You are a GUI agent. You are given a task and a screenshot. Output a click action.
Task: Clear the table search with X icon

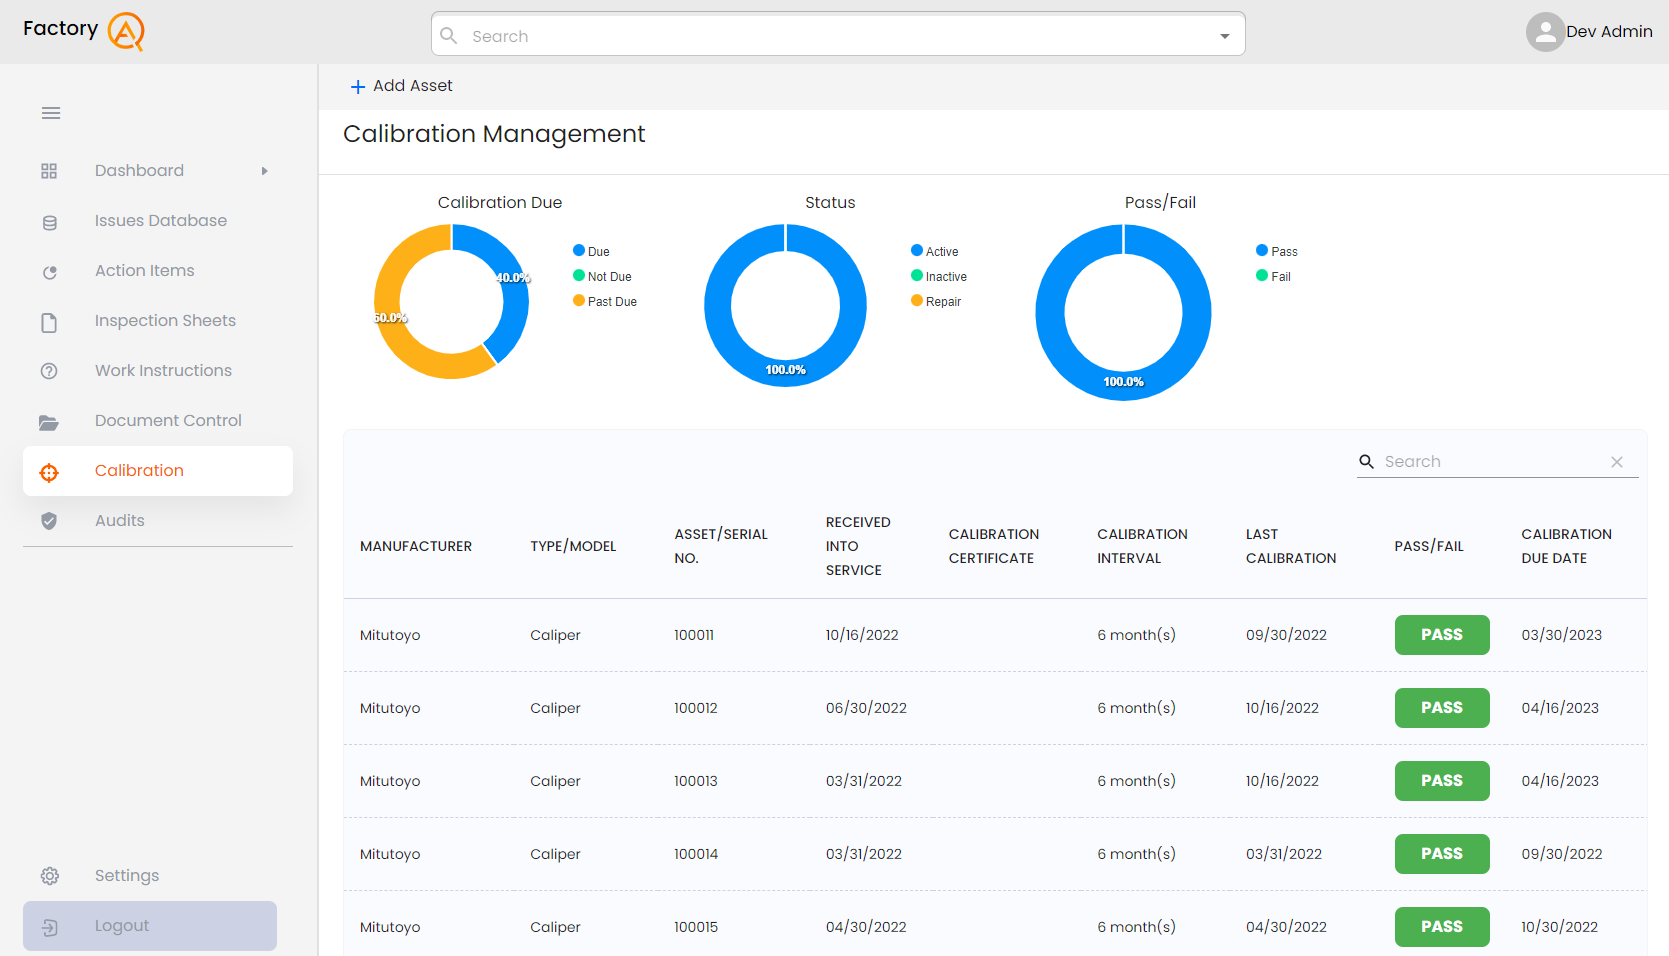1617,461
